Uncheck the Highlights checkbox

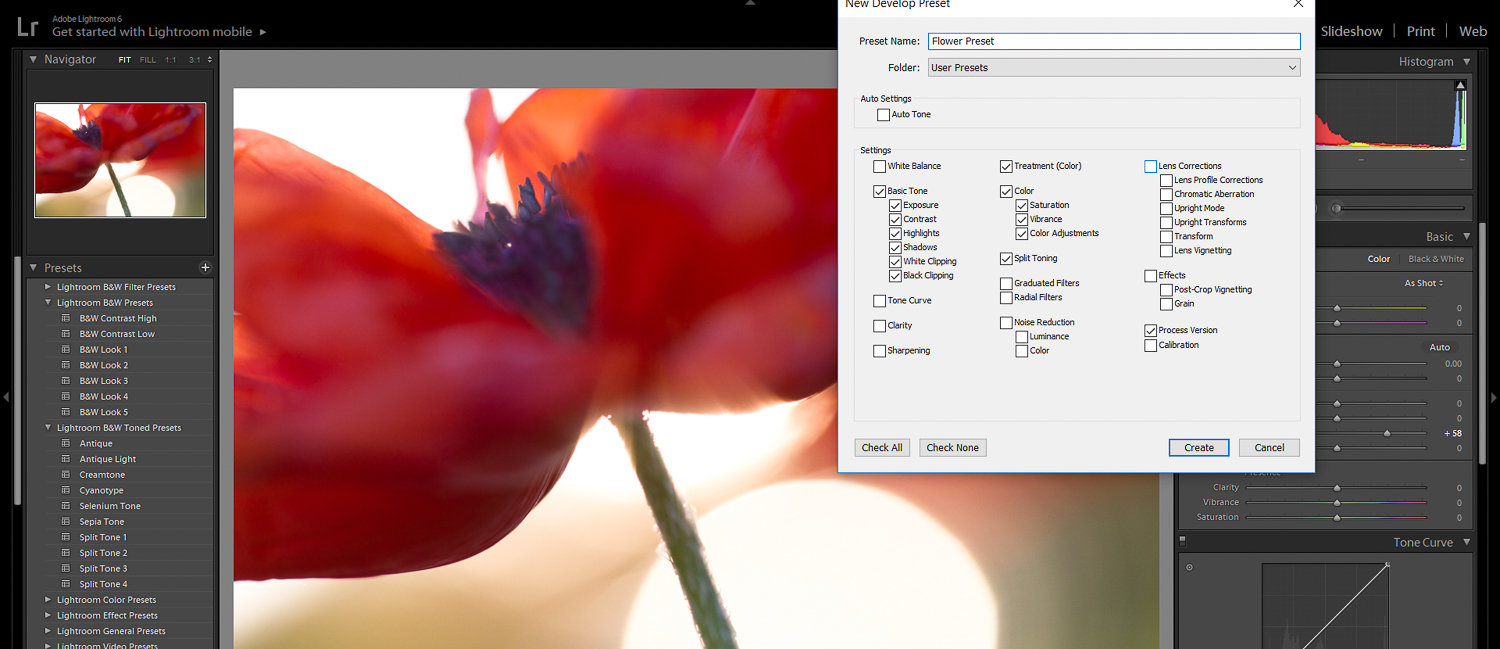(895, 233)
